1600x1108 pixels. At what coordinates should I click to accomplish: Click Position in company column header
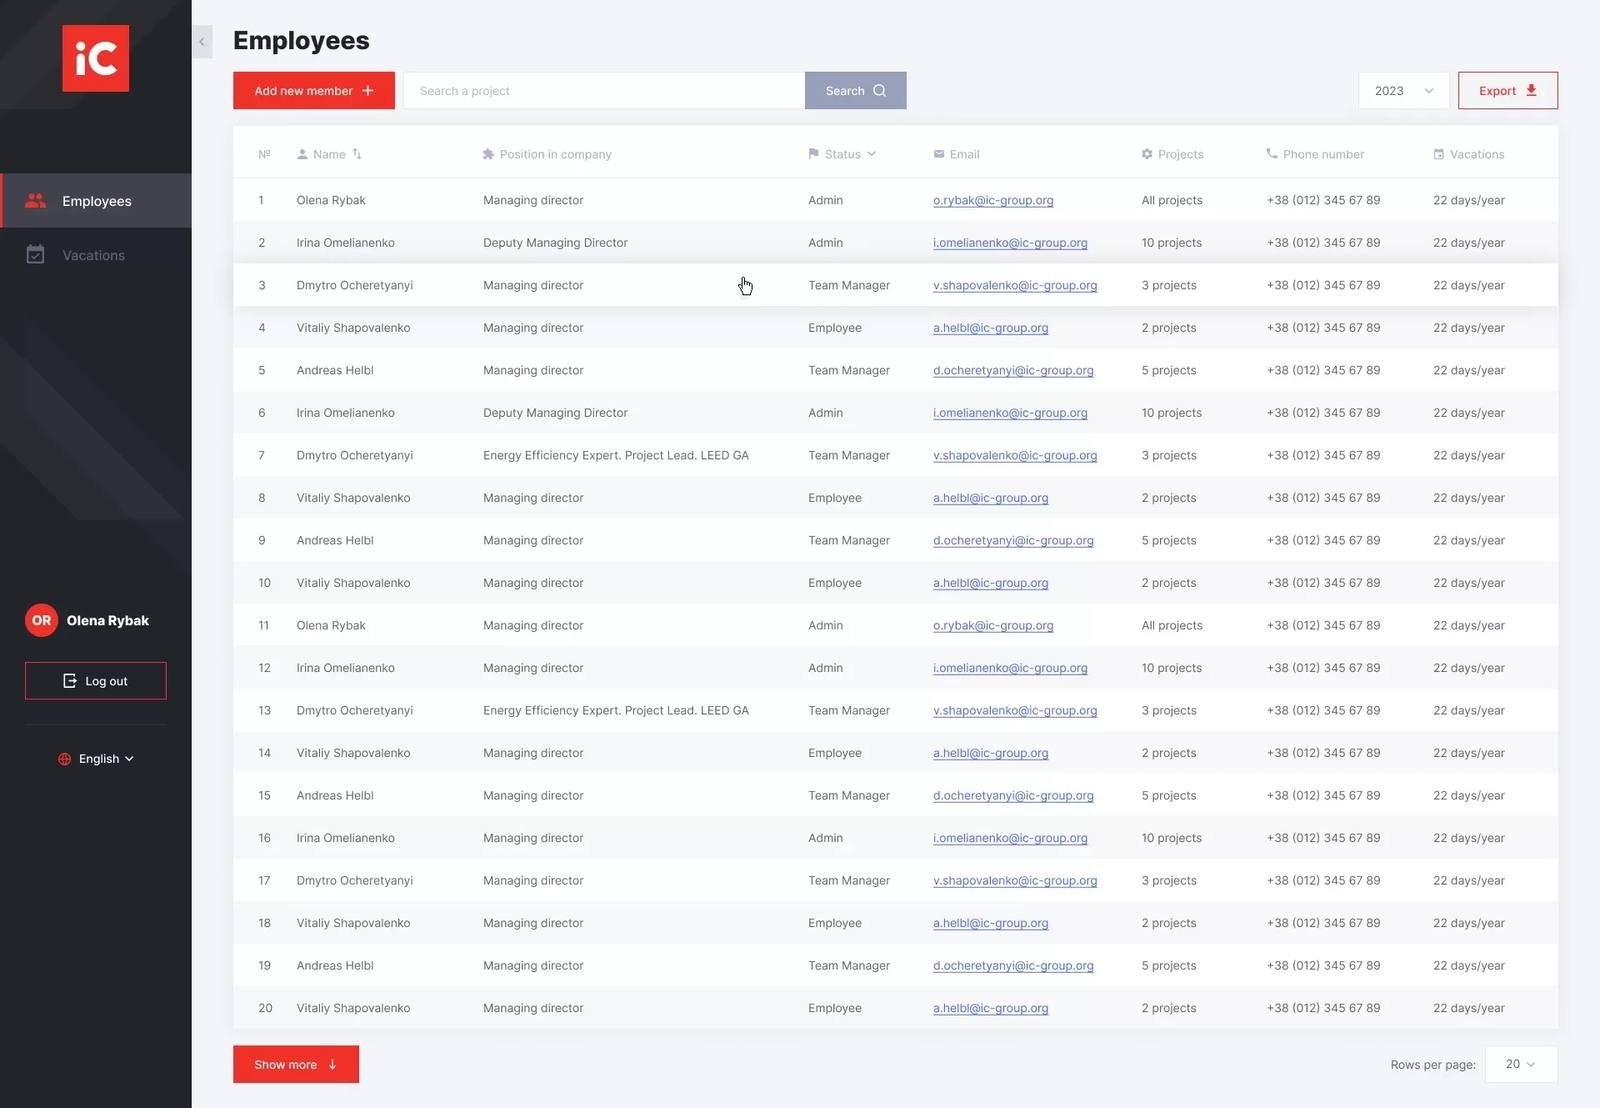tap(547, 154)
